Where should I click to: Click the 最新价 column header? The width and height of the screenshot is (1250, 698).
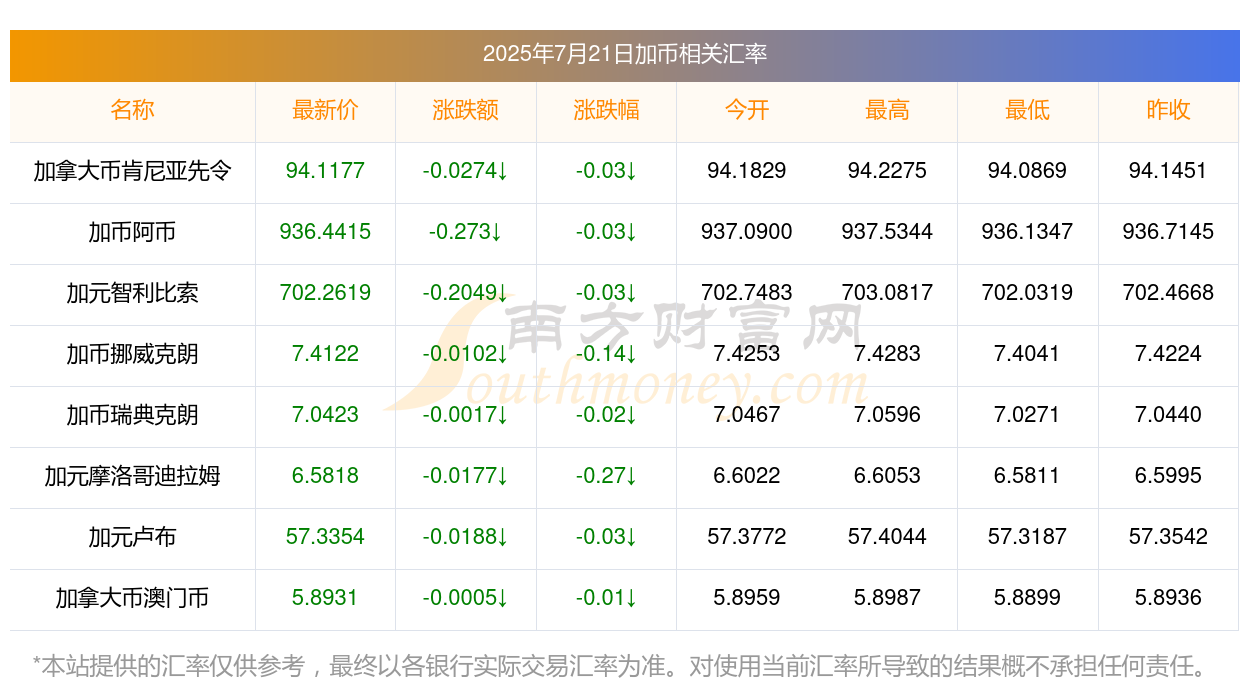coord(325,110)
